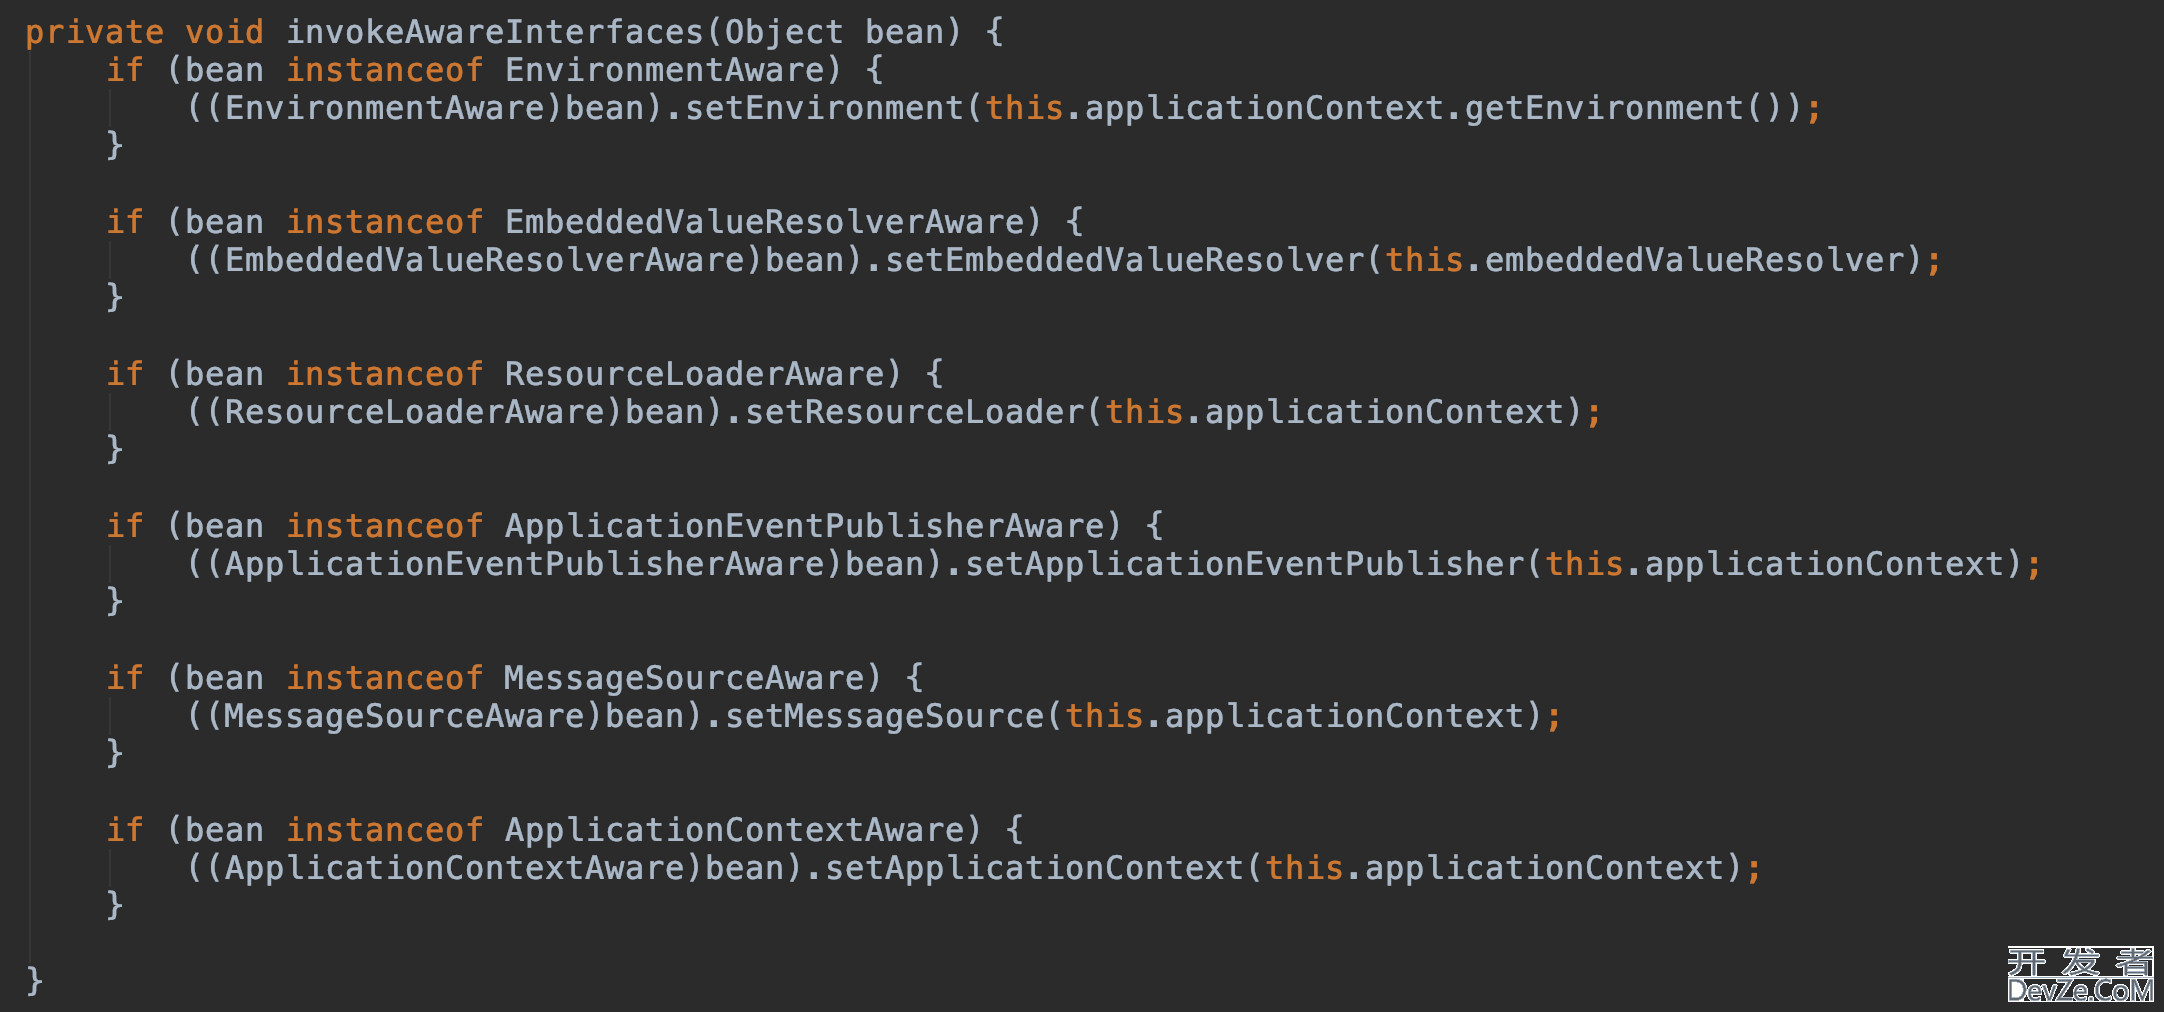
Task: Click setEmbeddedValueResolver method call
Action: pyautogui.click(x=1125, y=260)
